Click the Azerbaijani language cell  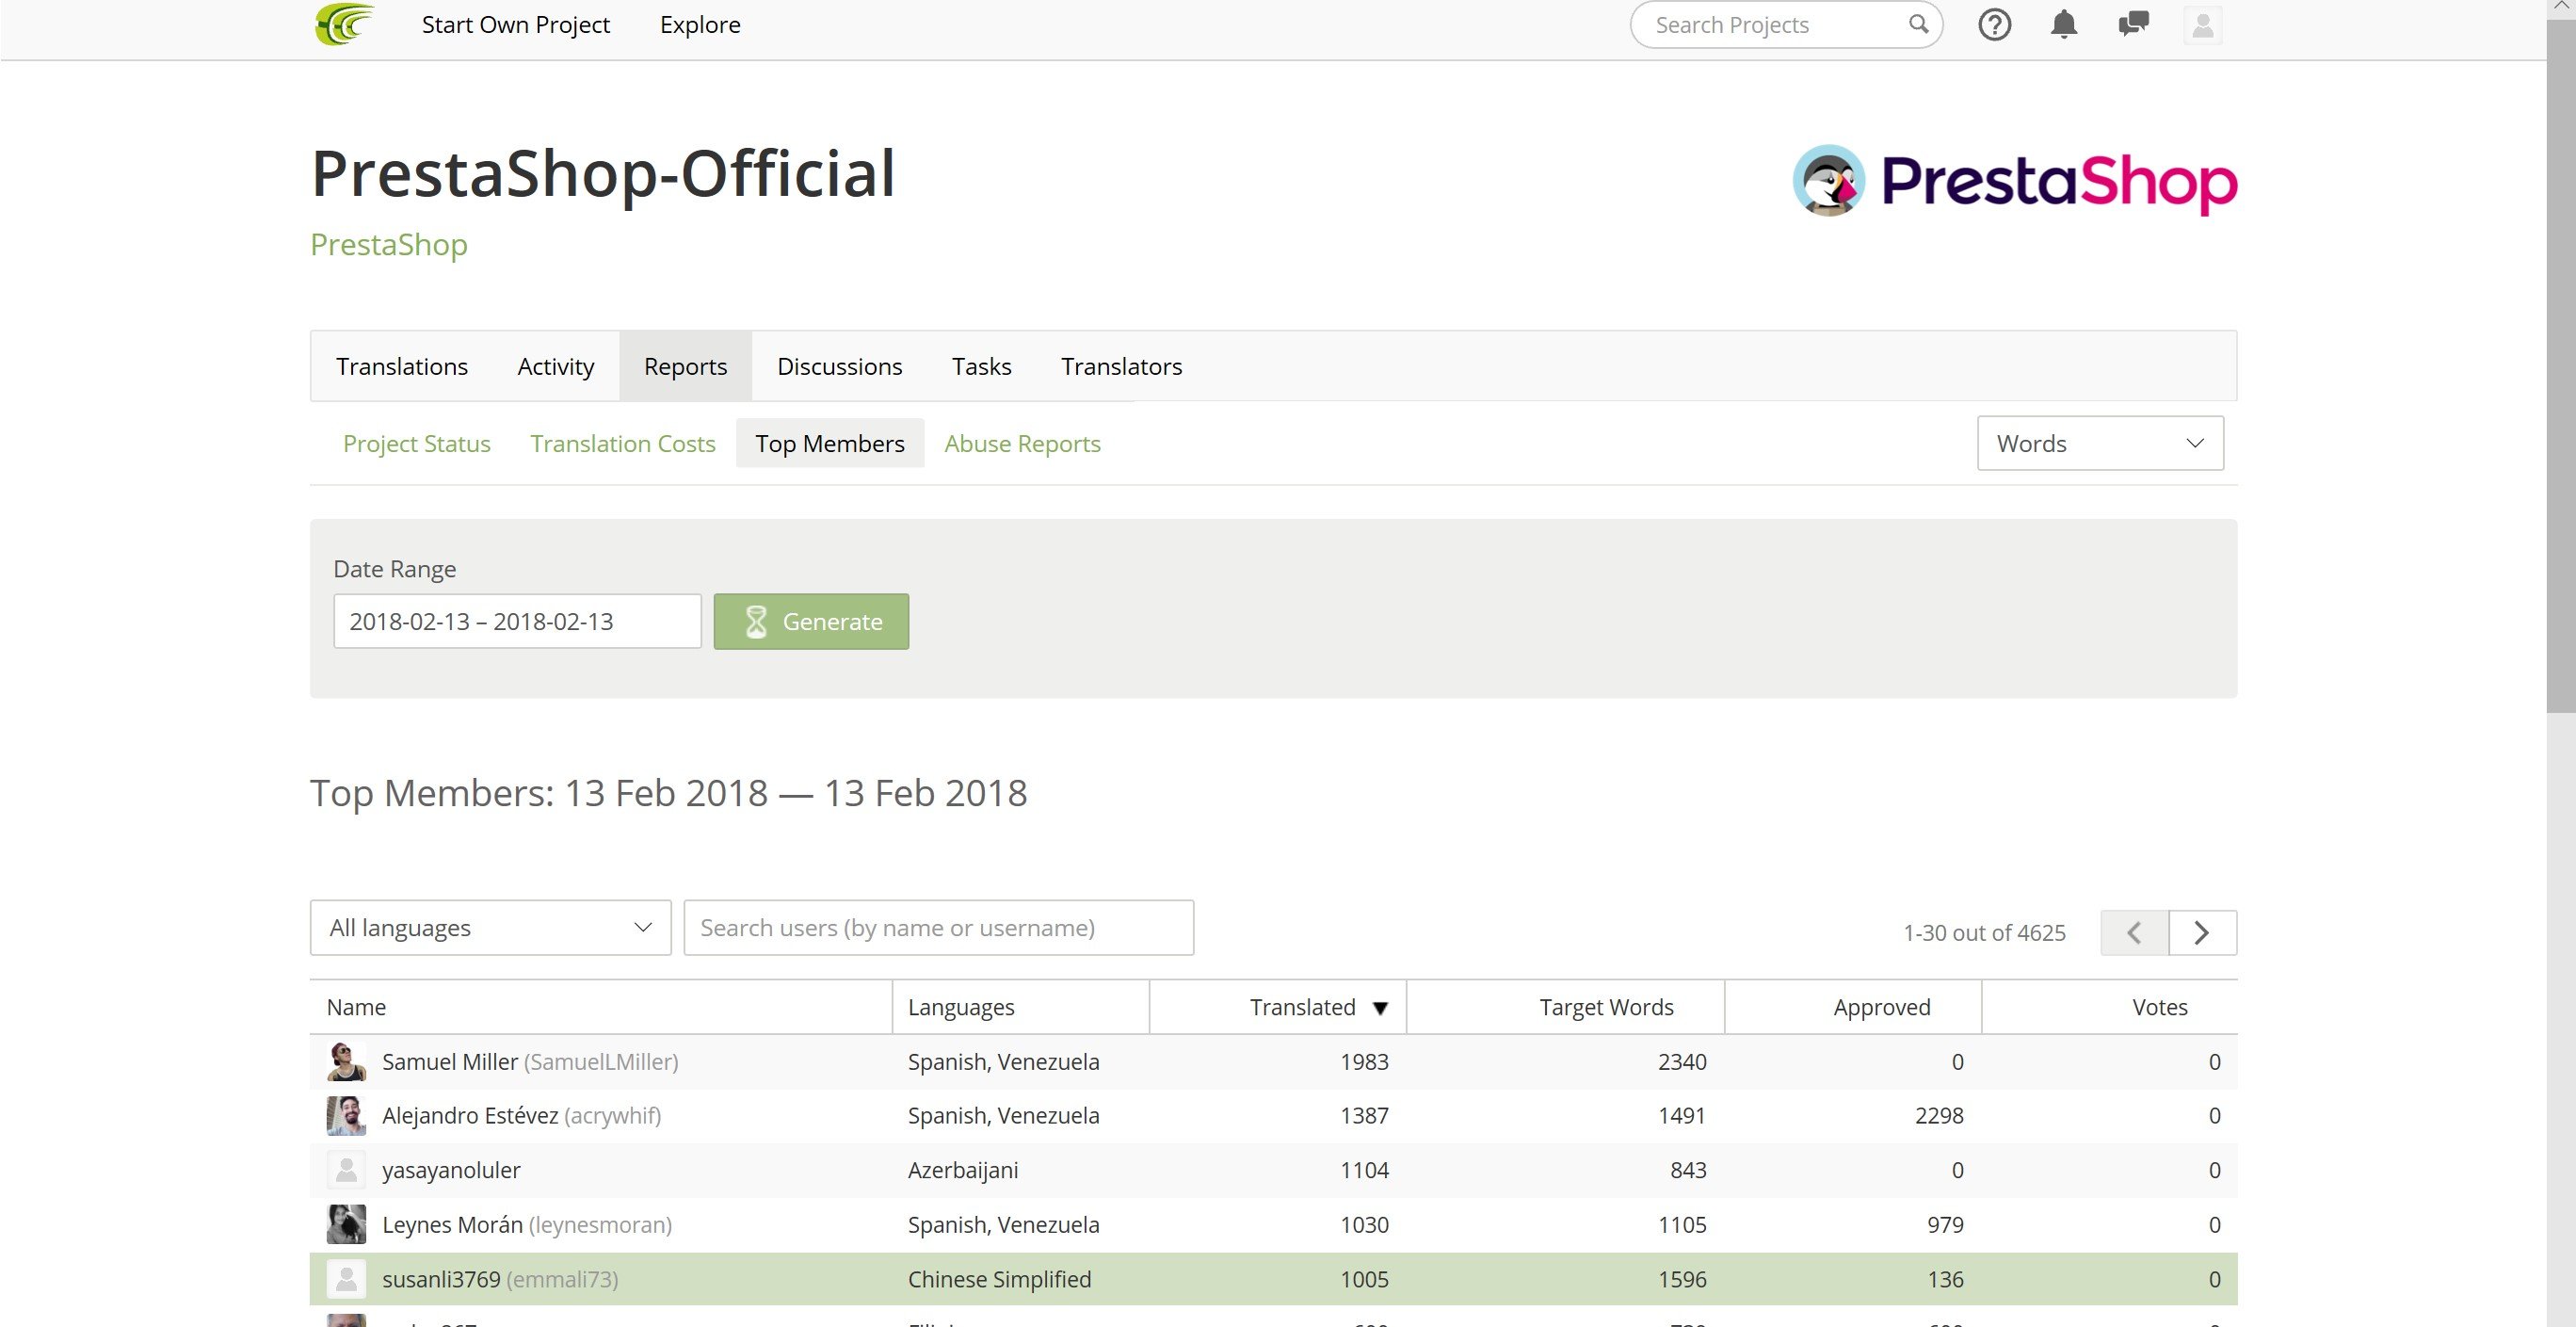(963, 1170)
